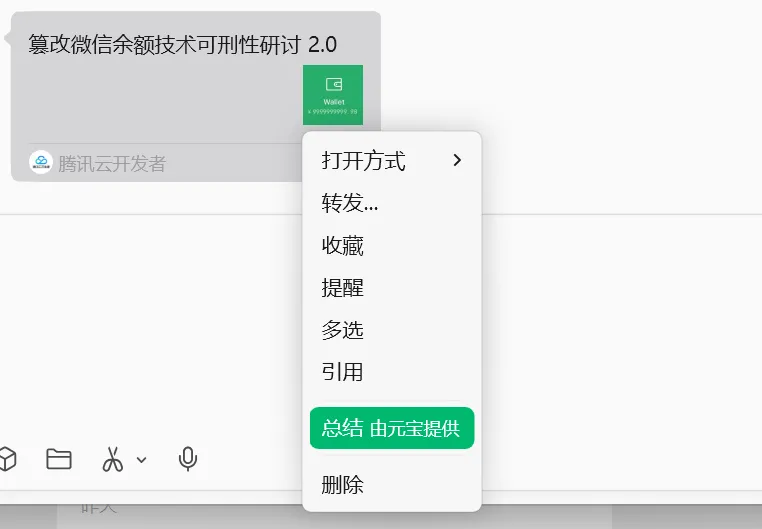Viewport: 762px width, 529px height.
Task: Open the green Wallet thumbnail in the message card
Action: coord(333,95)
